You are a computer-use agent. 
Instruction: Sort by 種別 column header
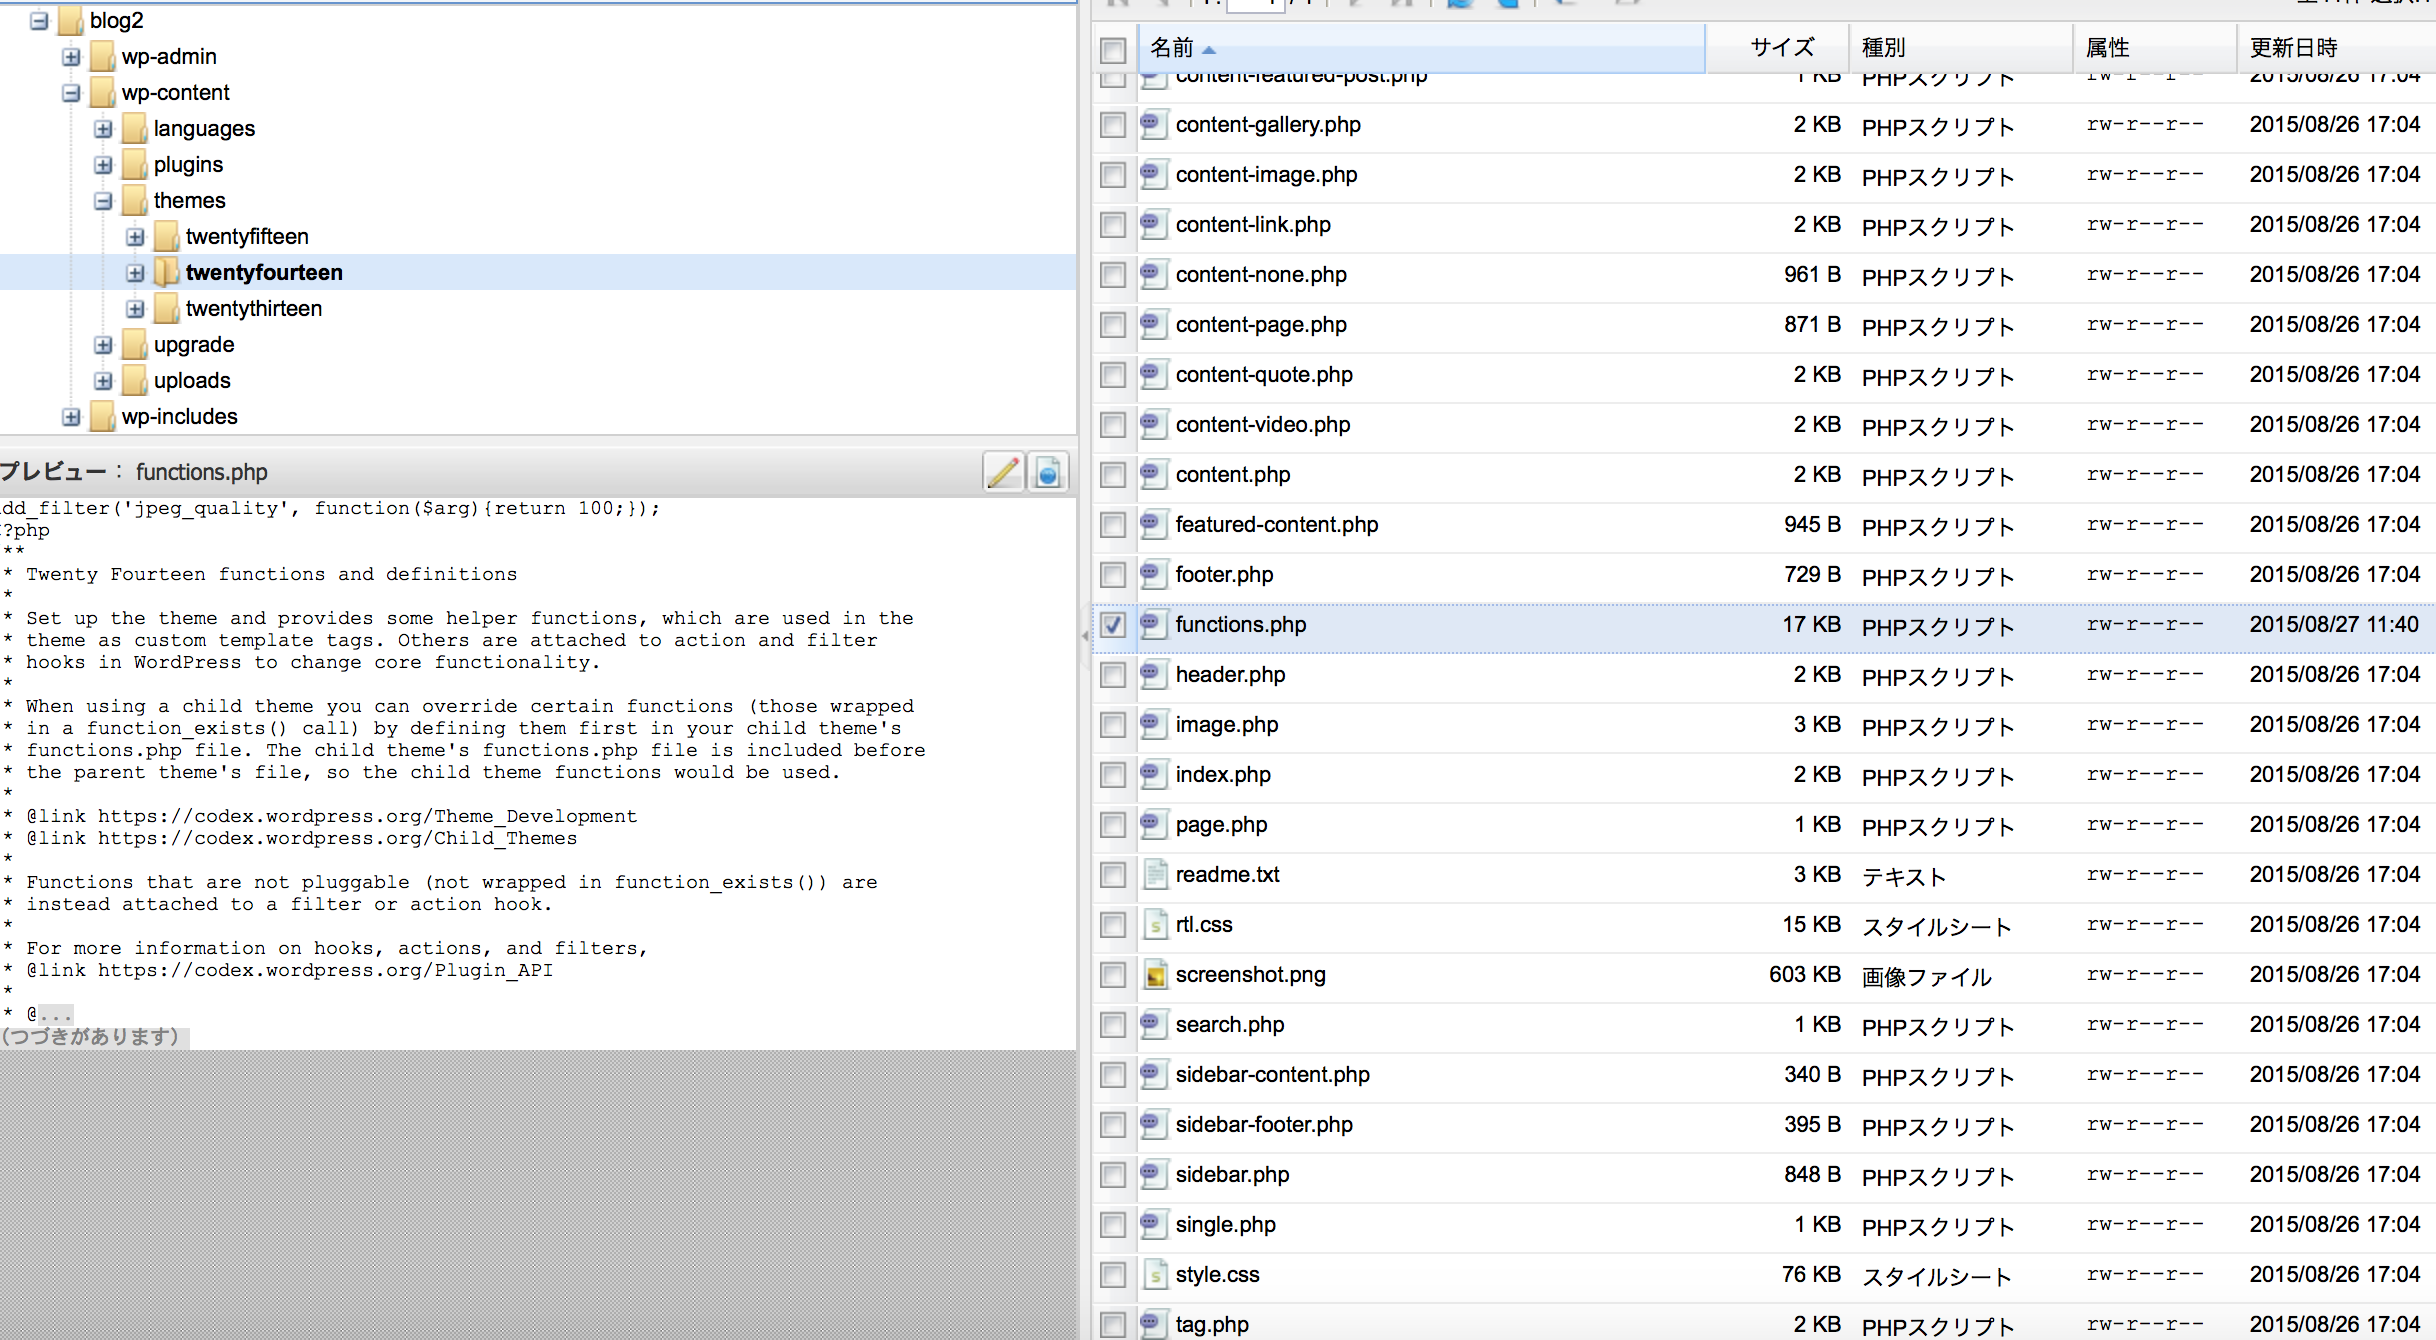coord(1960,48)
